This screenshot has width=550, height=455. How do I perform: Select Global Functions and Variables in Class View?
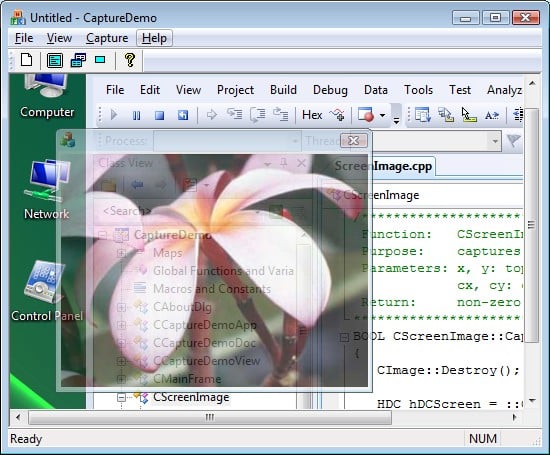[x=223, y=271]
